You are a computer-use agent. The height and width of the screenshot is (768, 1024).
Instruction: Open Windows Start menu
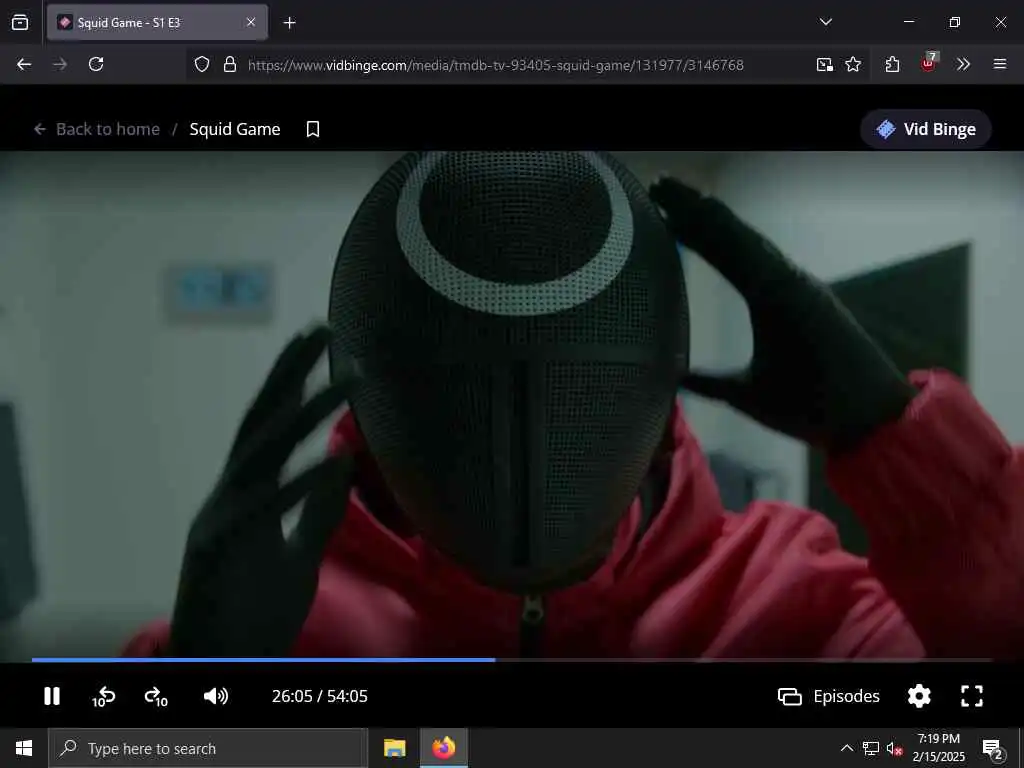click(24, 748)
